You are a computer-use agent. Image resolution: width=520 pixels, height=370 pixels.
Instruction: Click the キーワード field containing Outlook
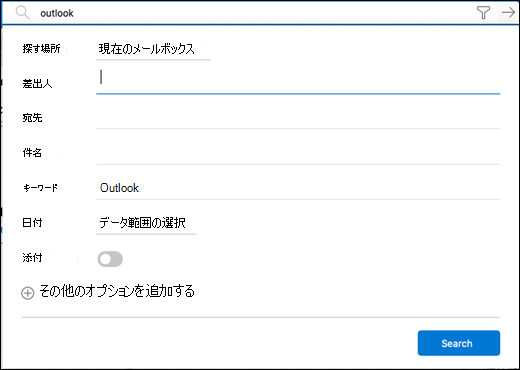298,188
